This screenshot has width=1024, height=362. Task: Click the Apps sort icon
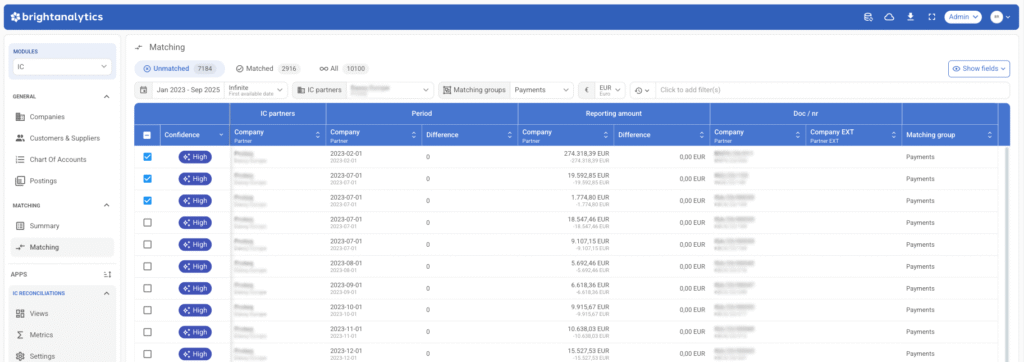[108, 274]
